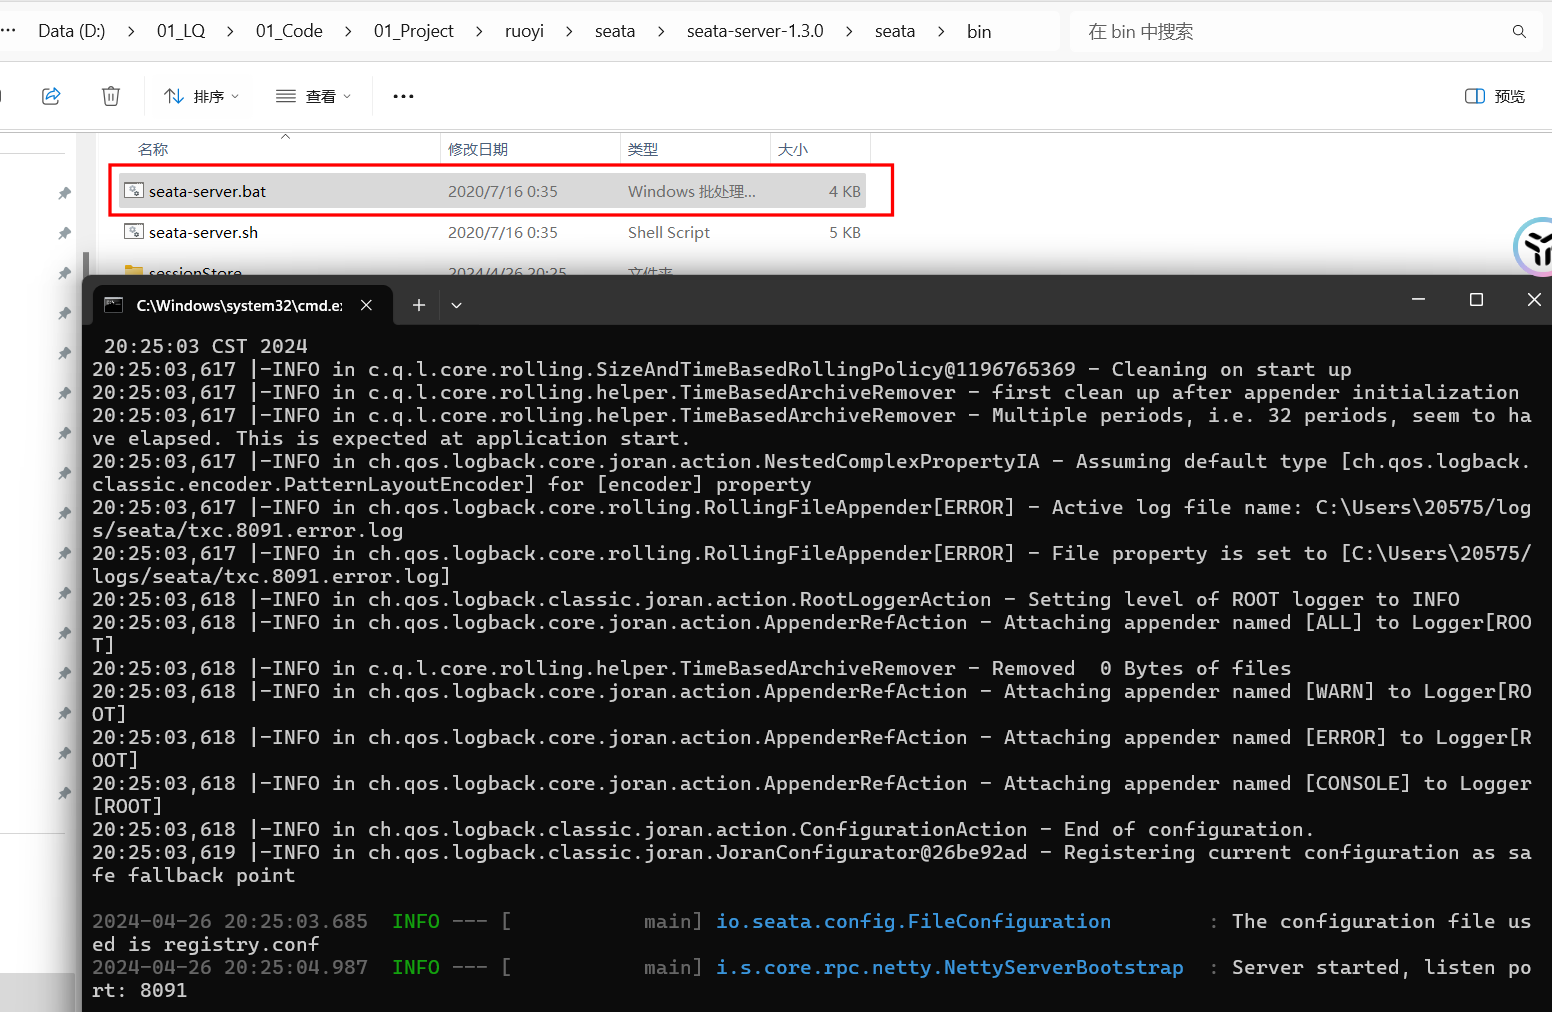Expand chevron after Data (D:) in breadcrumb
The width and height of the screenshot is (1552, 1012).
(131, 31)
